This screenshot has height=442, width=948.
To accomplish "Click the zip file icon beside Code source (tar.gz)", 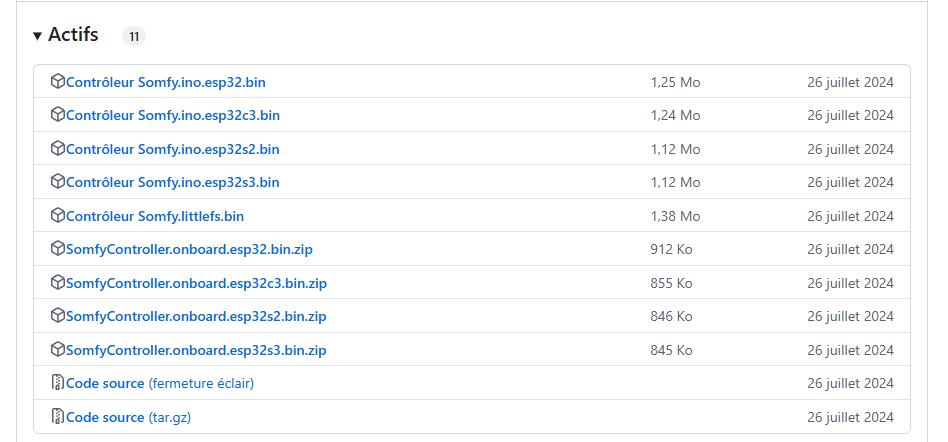I will 57,417.
